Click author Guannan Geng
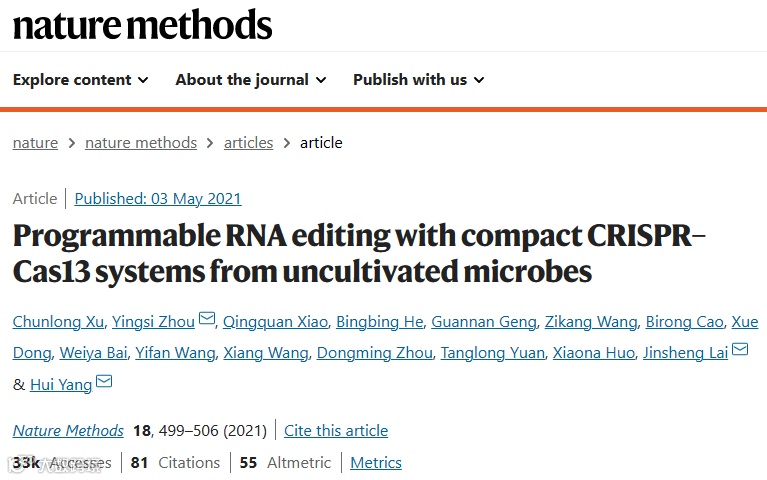The width and height of the screenshot is (767, 480). (x=484, y=322)
